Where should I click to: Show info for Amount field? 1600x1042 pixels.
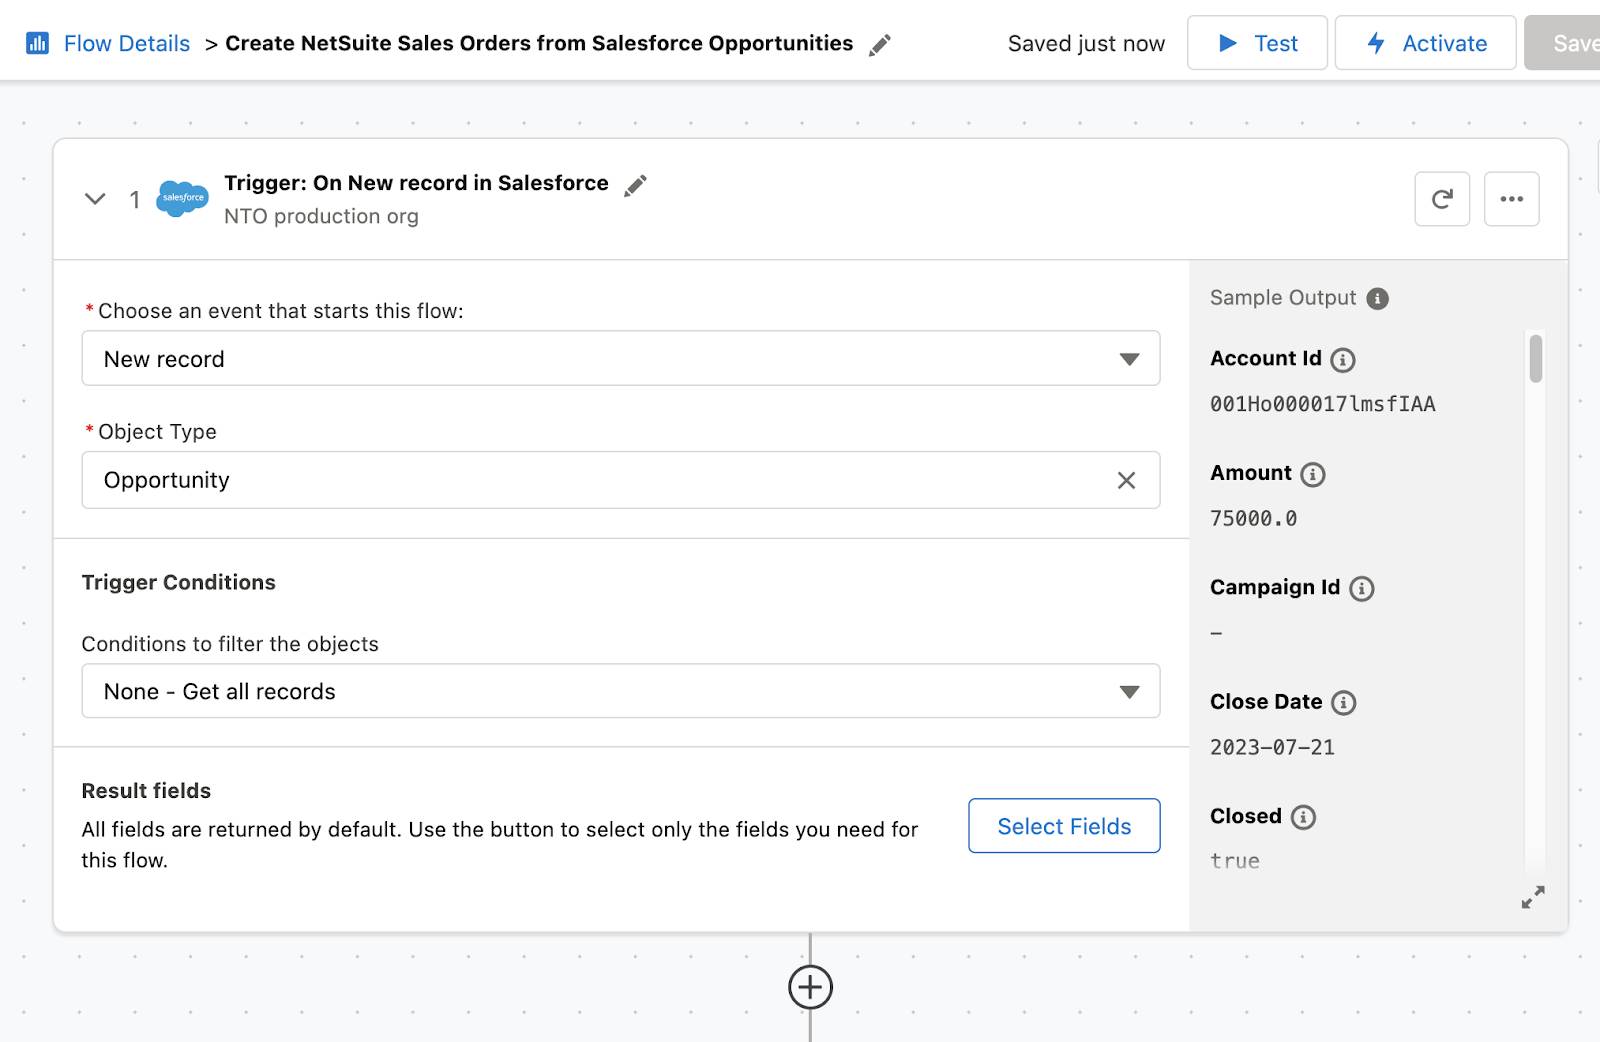coord(1313,474)
